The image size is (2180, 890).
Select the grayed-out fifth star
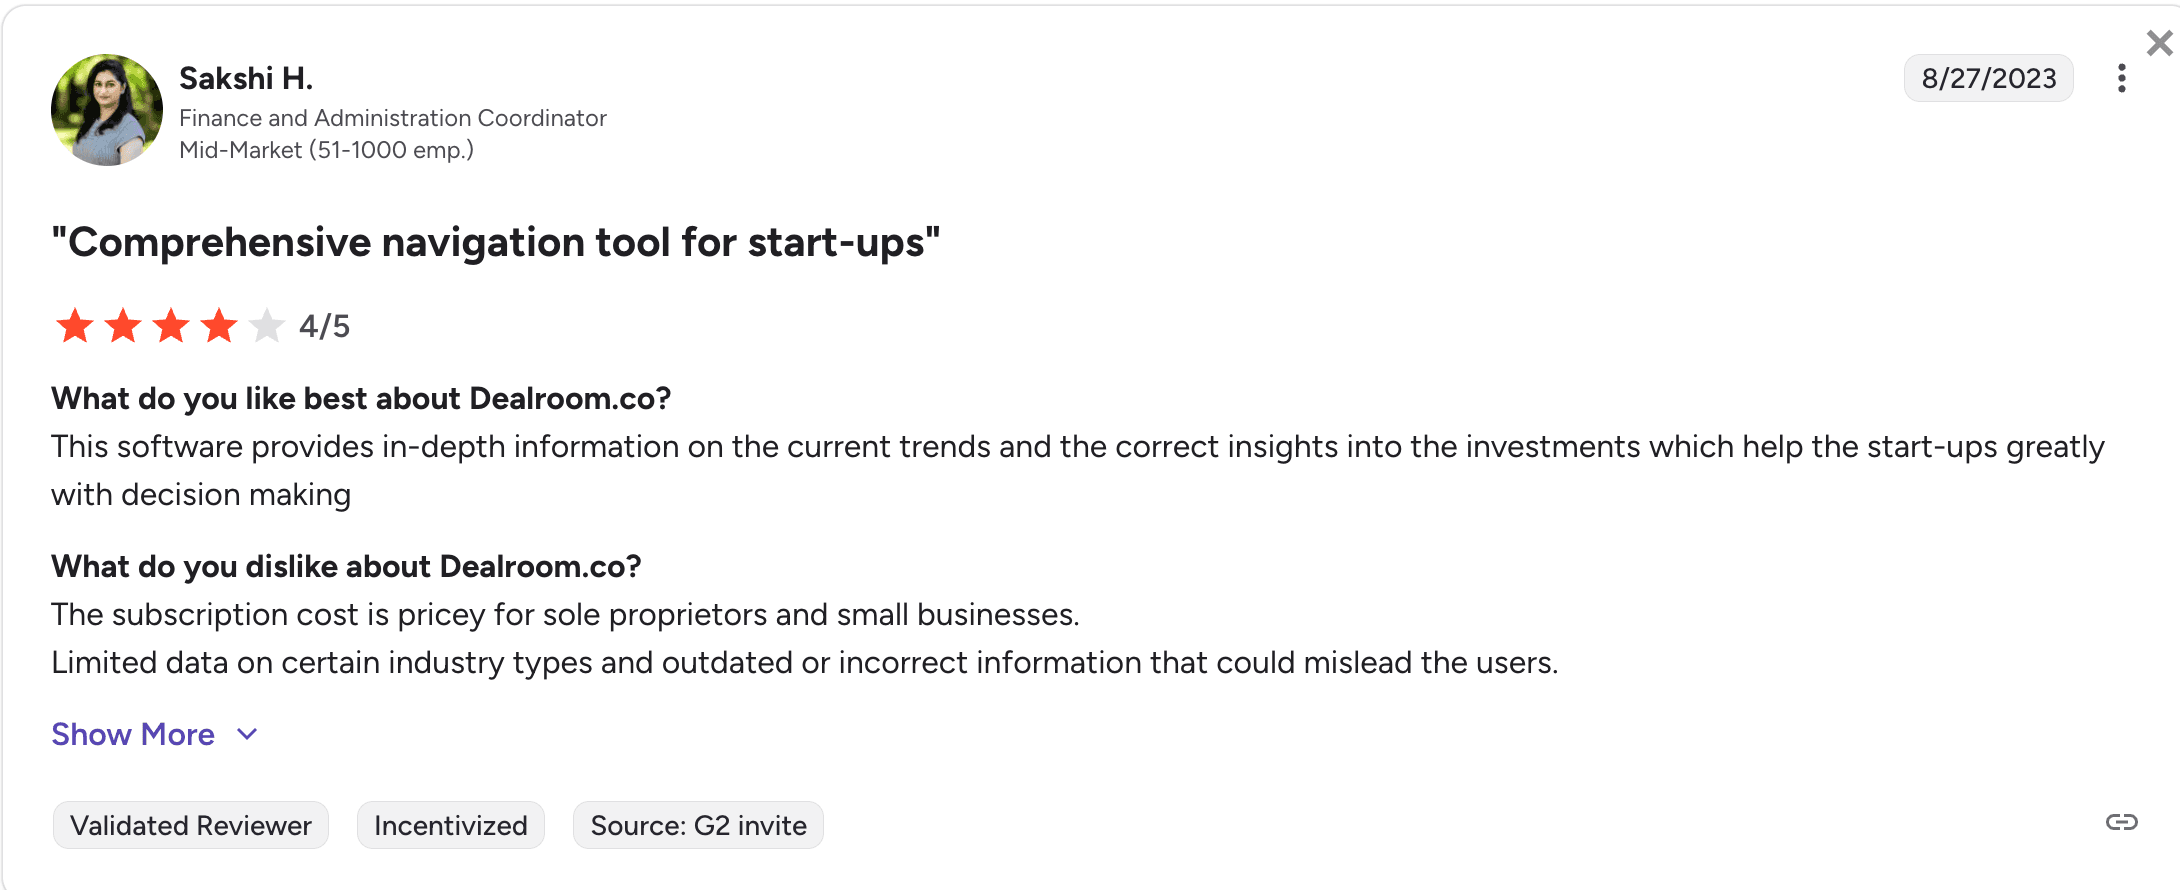point(266,325)
